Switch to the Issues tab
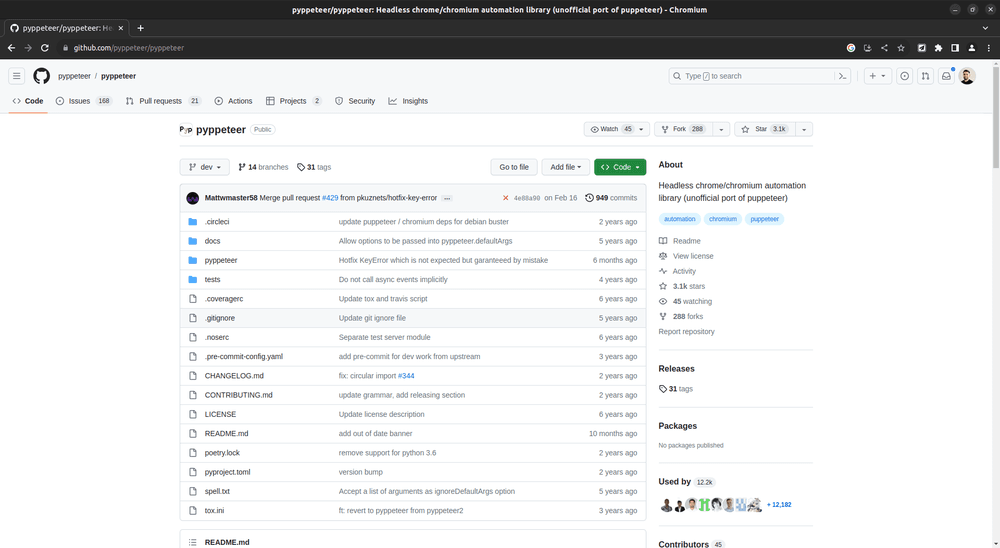1000x548 pixels. 84,101
